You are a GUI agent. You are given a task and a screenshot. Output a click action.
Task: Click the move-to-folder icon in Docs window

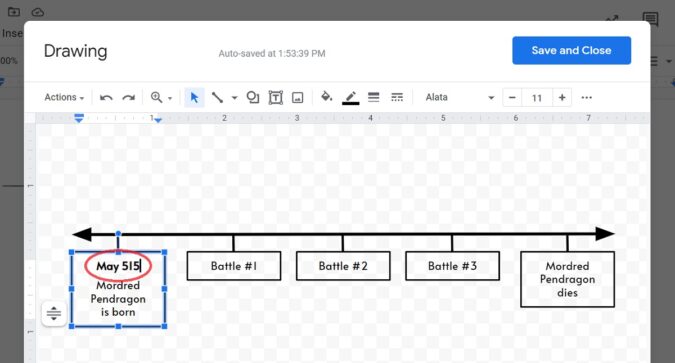click(x=14, y=12)
